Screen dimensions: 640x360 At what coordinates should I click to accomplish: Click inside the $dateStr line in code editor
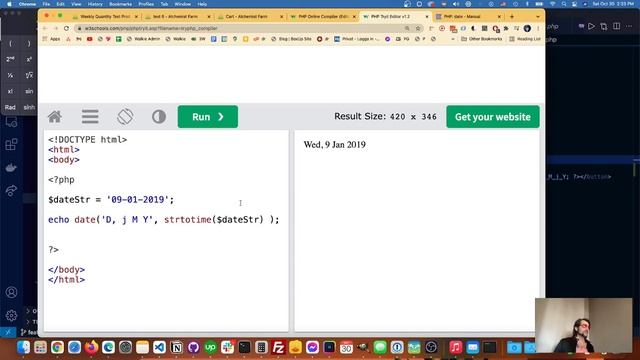(111, 200)
